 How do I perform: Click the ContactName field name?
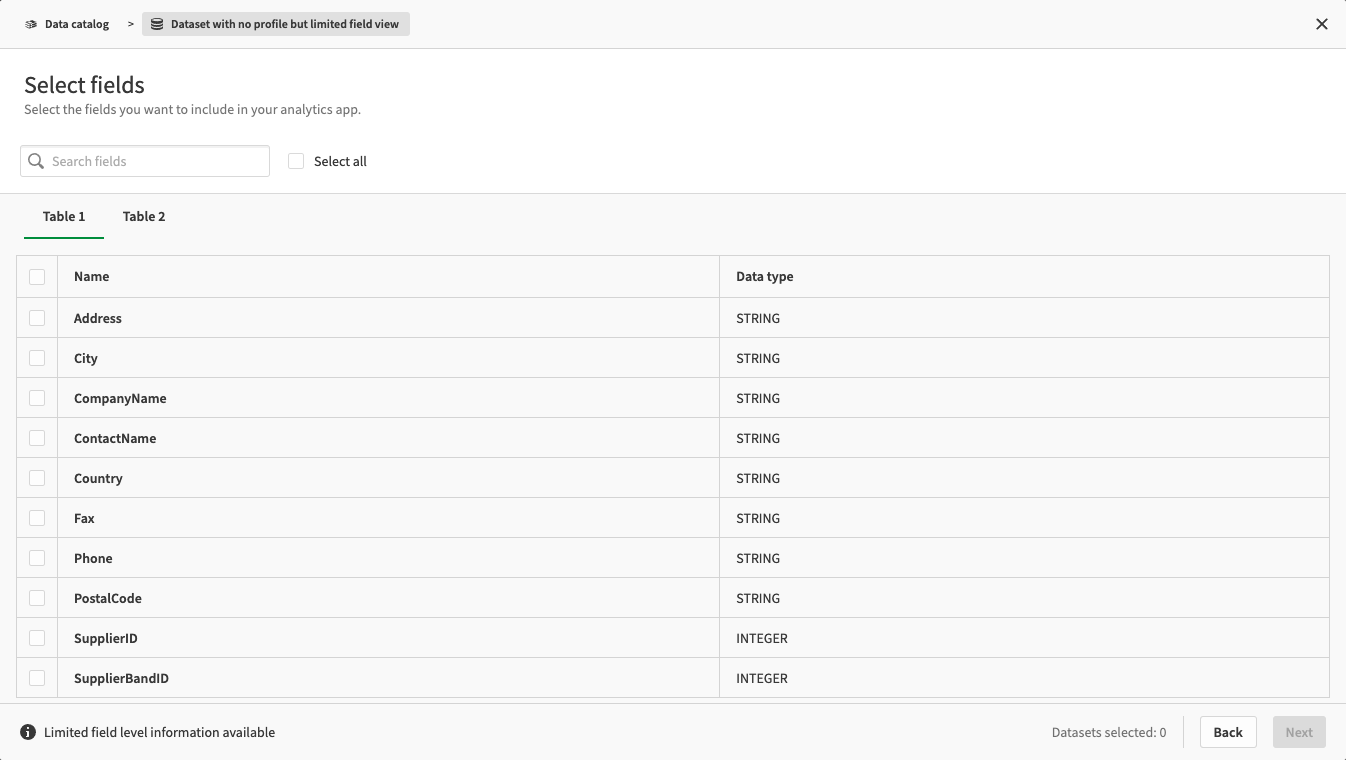click(x=115, y=438)
